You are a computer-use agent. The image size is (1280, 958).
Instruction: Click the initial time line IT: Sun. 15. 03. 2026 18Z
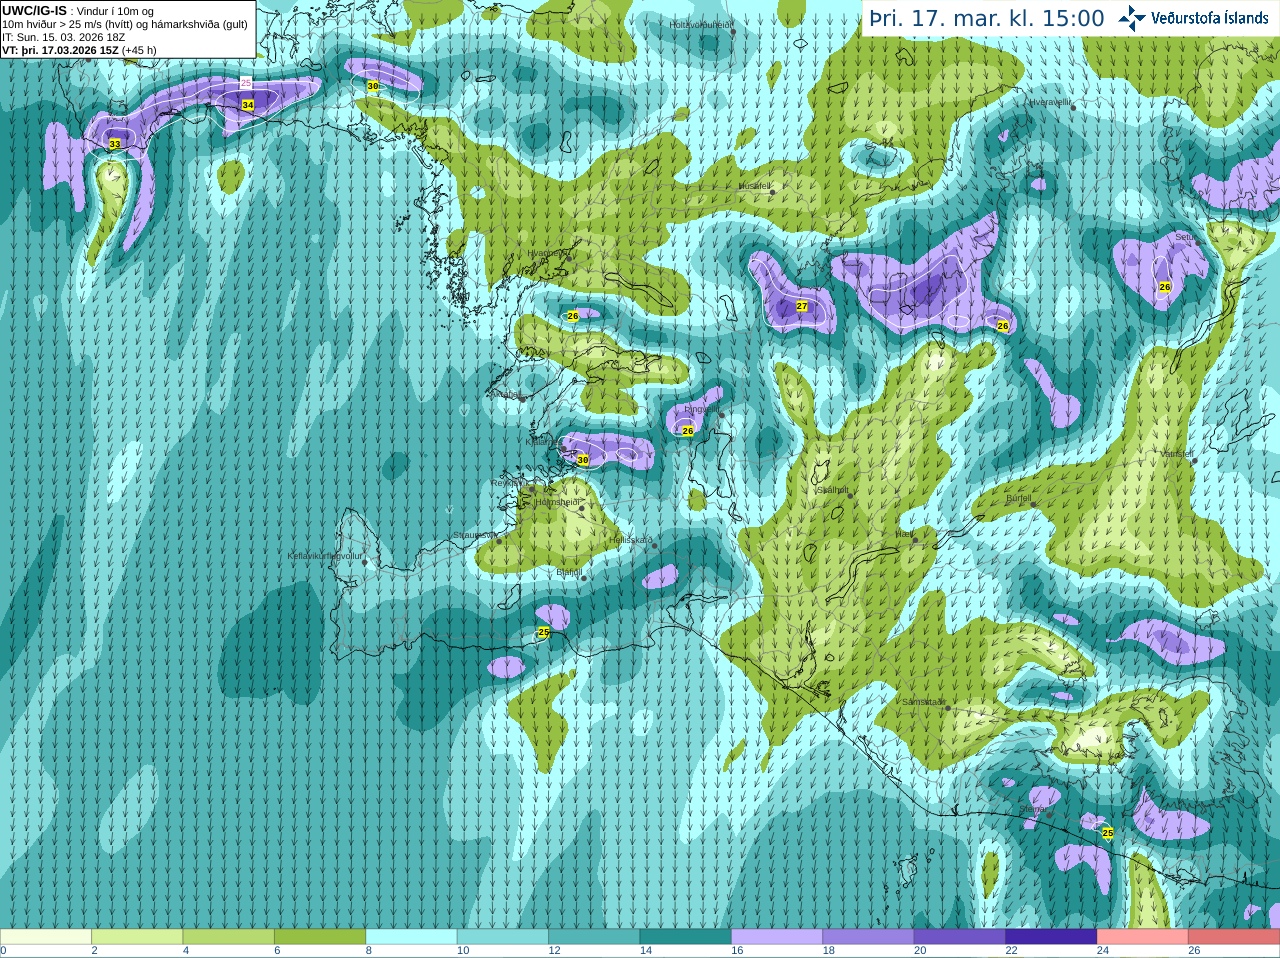(x=64, y=37)
